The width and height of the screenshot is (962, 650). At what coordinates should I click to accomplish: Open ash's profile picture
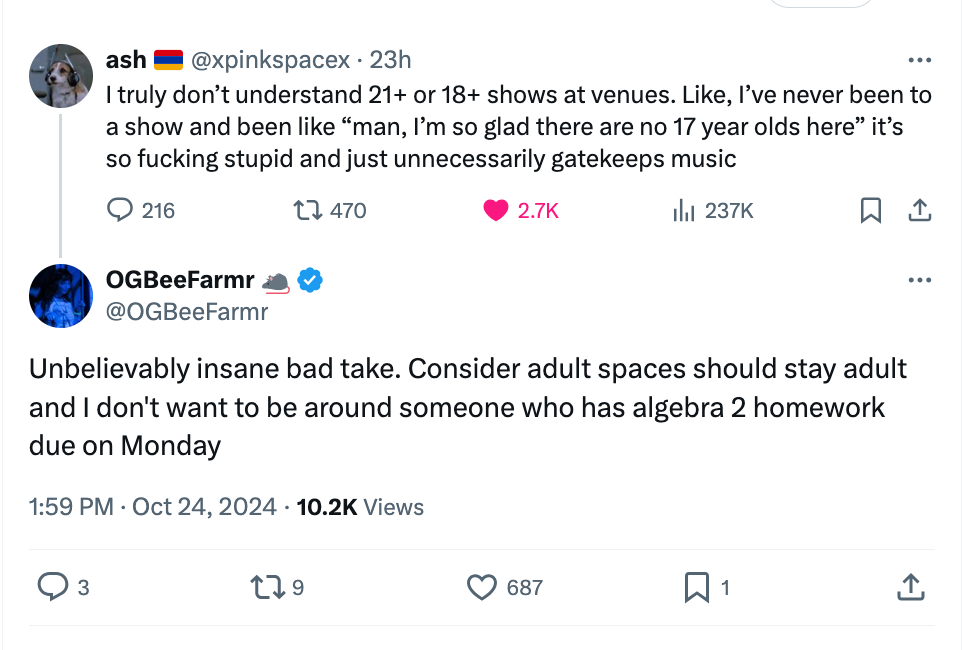coord(61,76)
